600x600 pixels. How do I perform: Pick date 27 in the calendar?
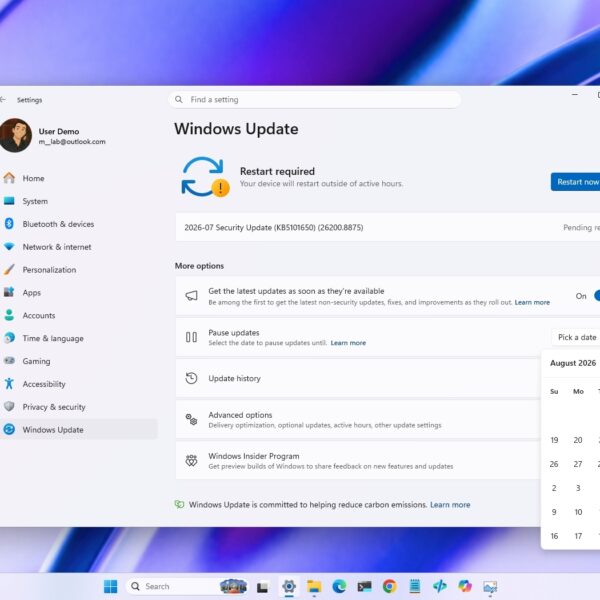[x=578, y=465]
